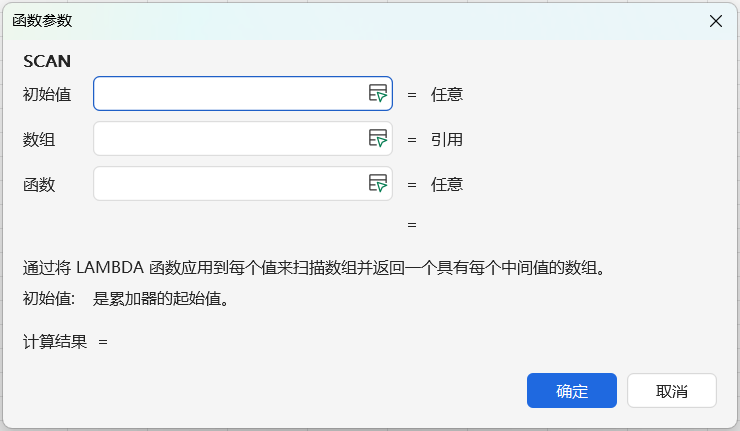Click the 函数 parameter label
The height and width of the screenshot is (431, 740).
pyautogui.click(x=39, y=184)
